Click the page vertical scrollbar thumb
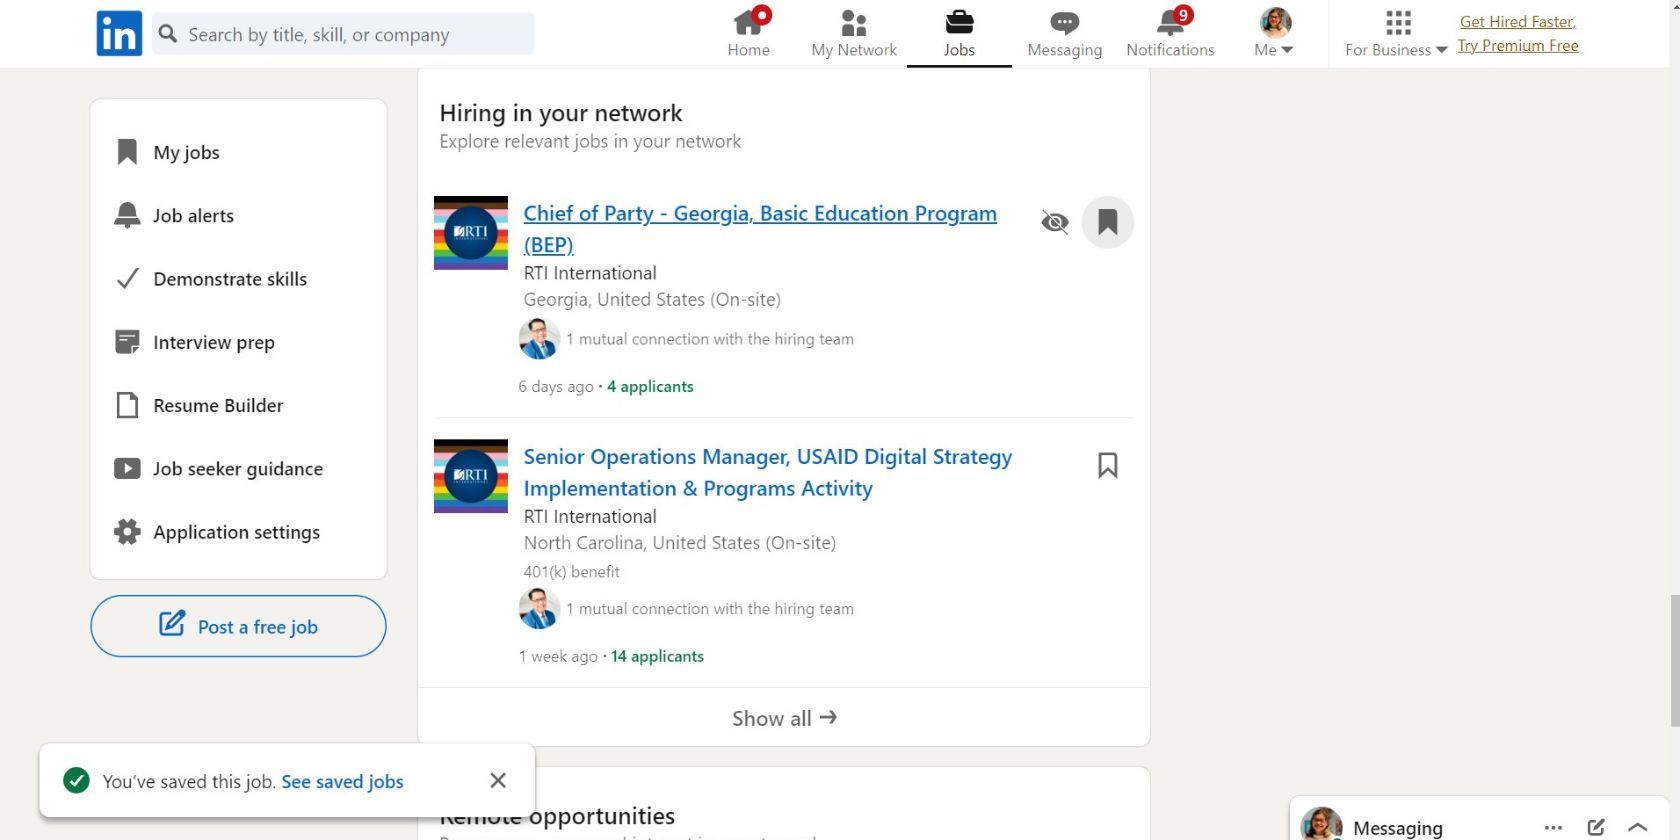This screenshot has width=1680, height=840. (1674, 661)
